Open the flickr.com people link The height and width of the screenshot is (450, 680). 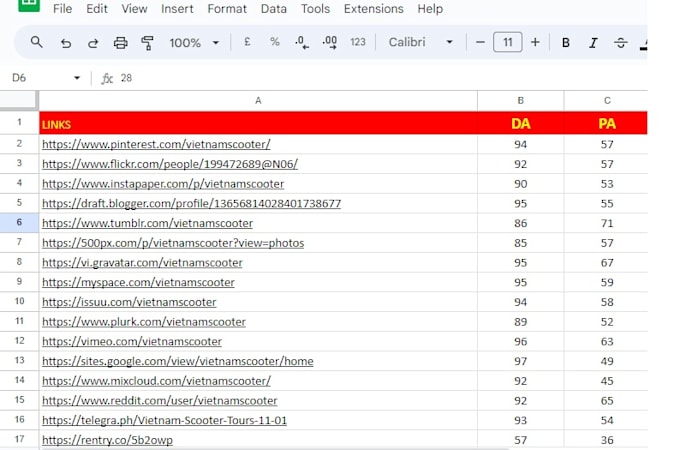point(170,164)
